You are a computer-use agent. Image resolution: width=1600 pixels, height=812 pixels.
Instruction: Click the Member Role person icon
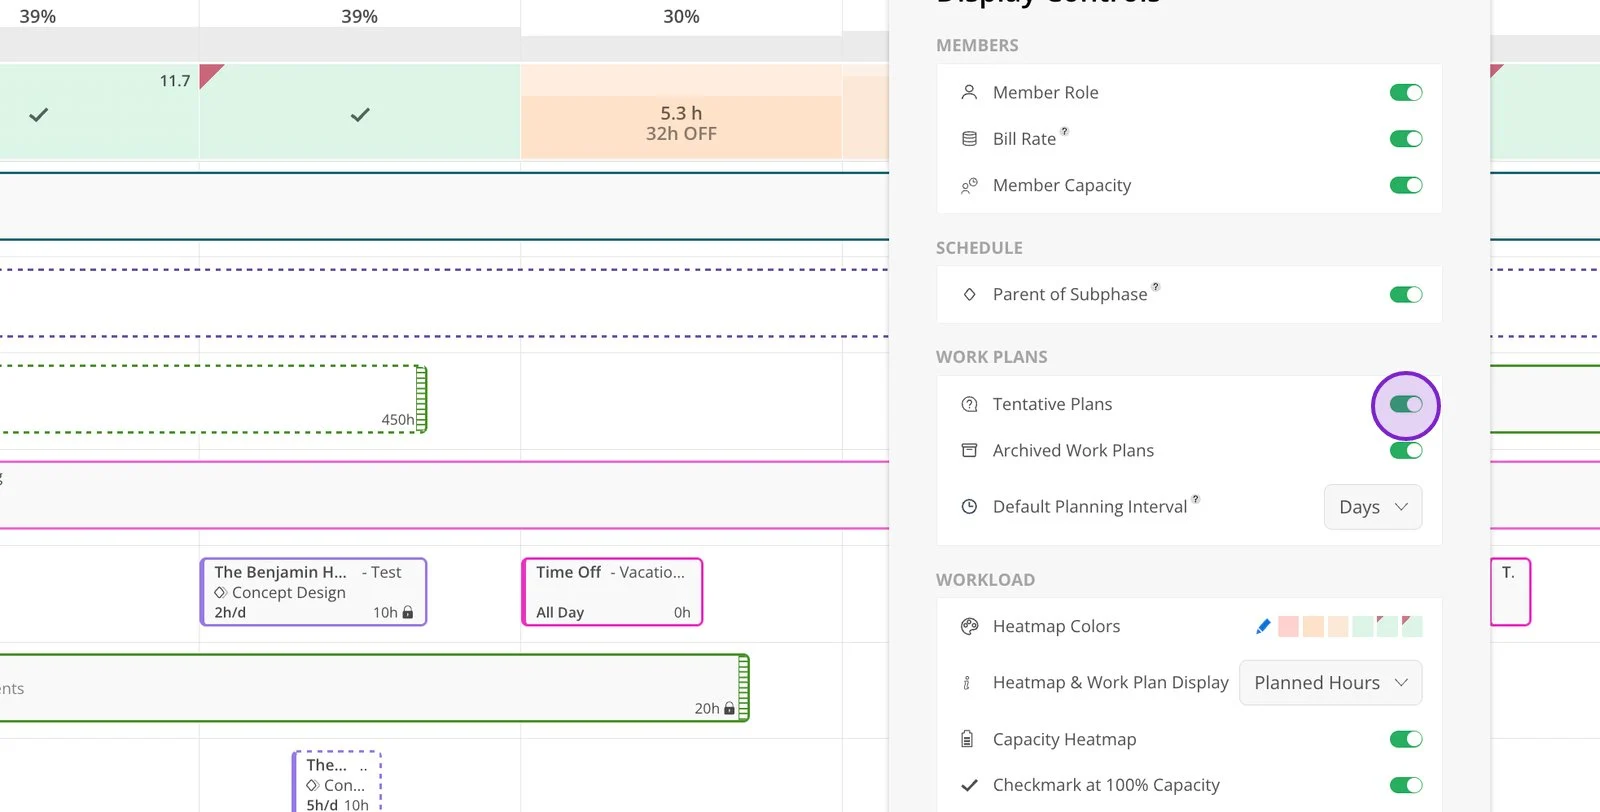coord(969,92)
